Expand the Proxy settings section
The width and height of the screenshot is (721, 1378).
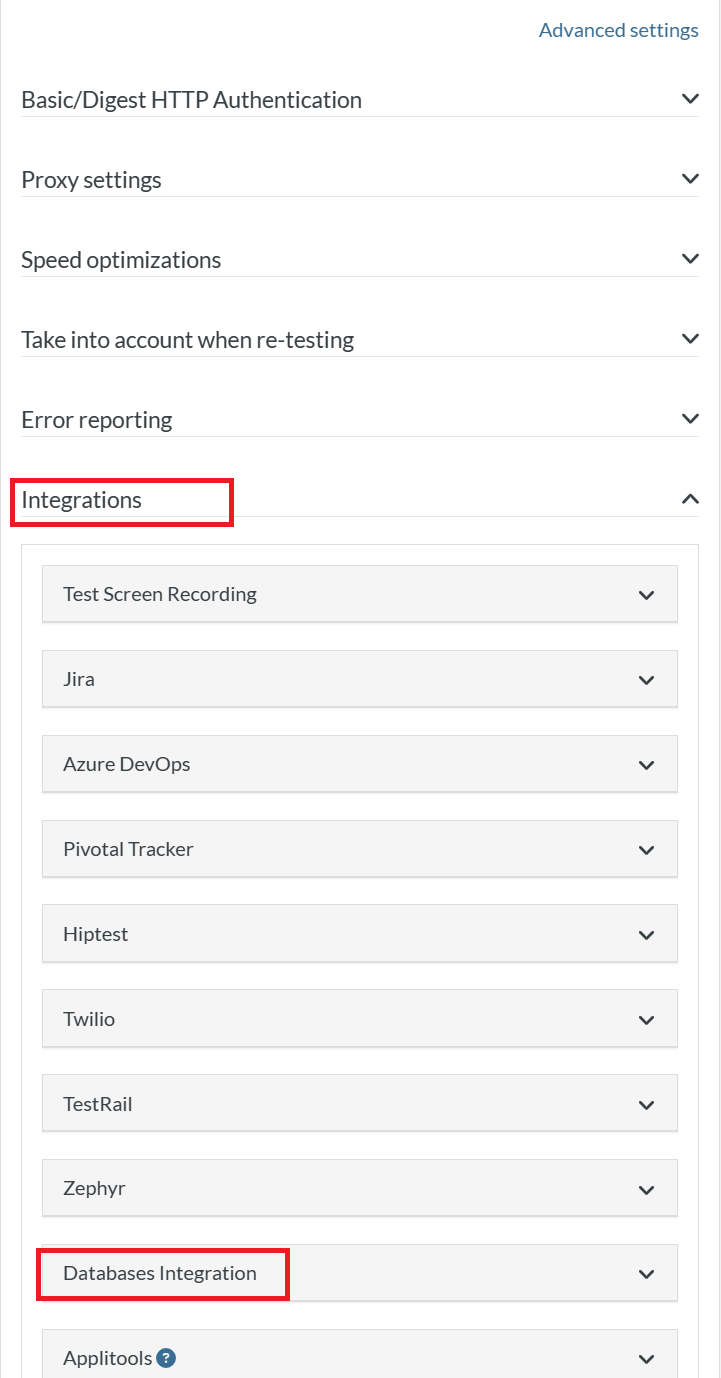pos(689,179)
